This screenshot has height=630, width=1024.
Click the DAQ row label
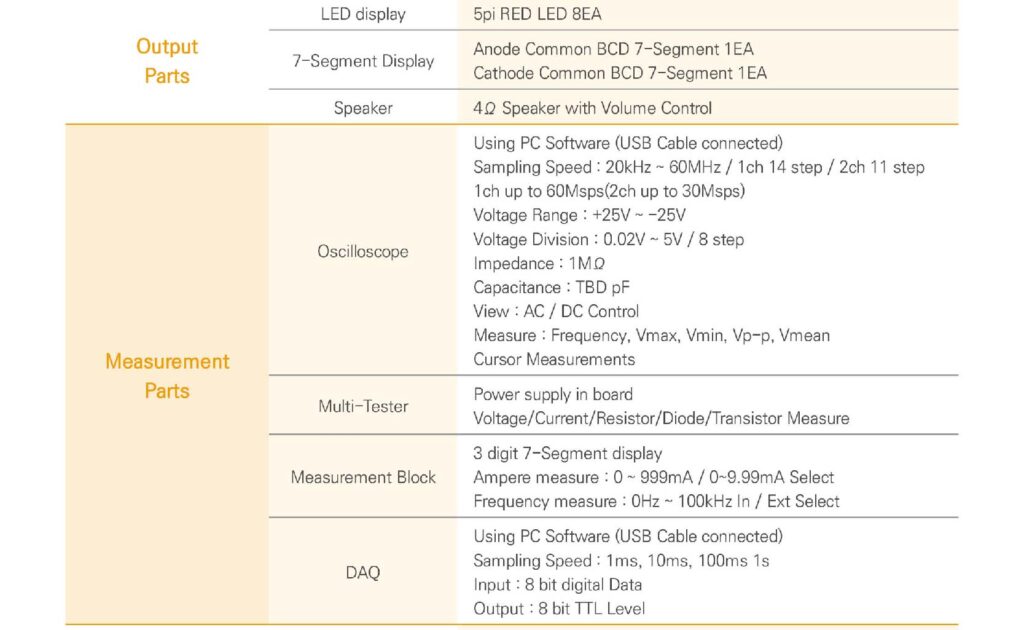362,573
